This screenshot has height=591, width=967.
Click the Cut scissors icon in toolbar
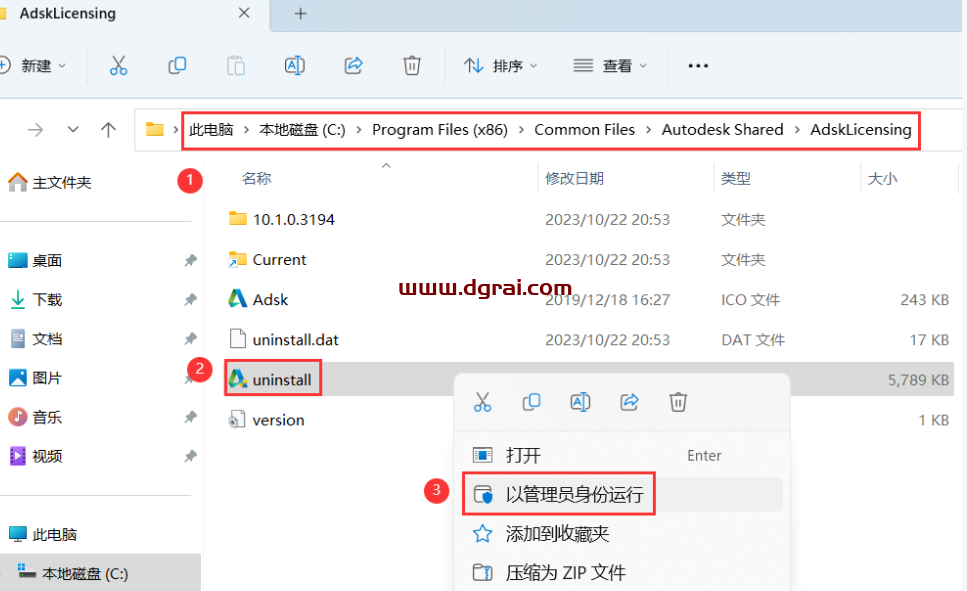[118, 66]
